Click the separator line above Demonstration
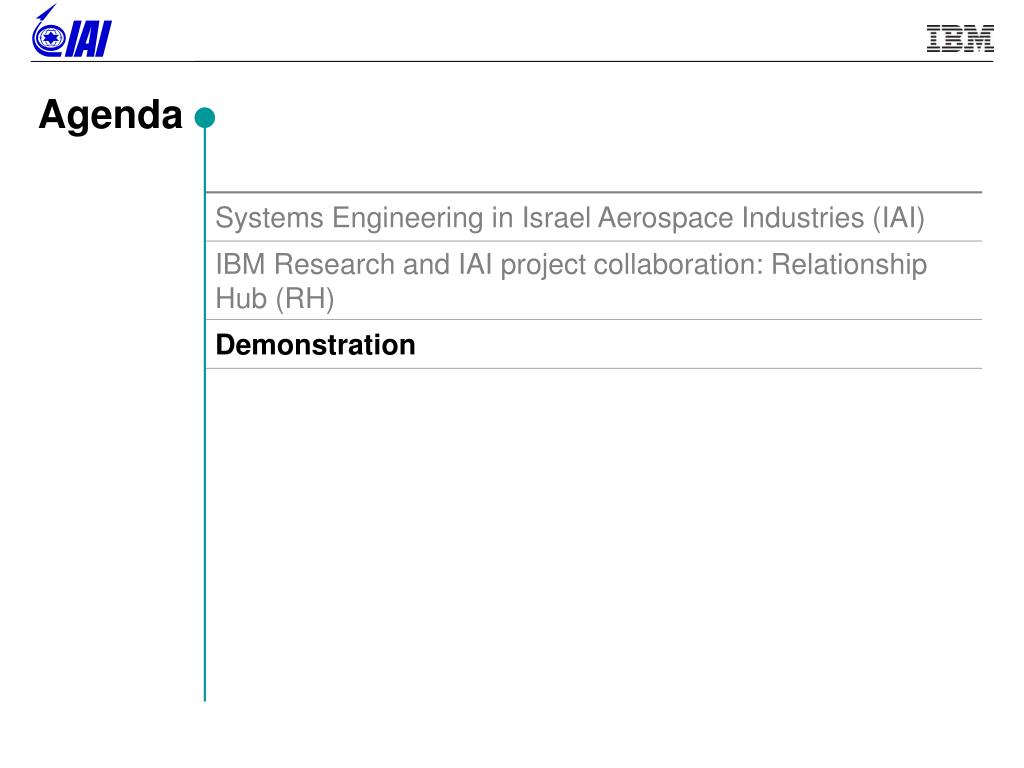Viewport: 1024px width, 768px height. coord(594,319)
